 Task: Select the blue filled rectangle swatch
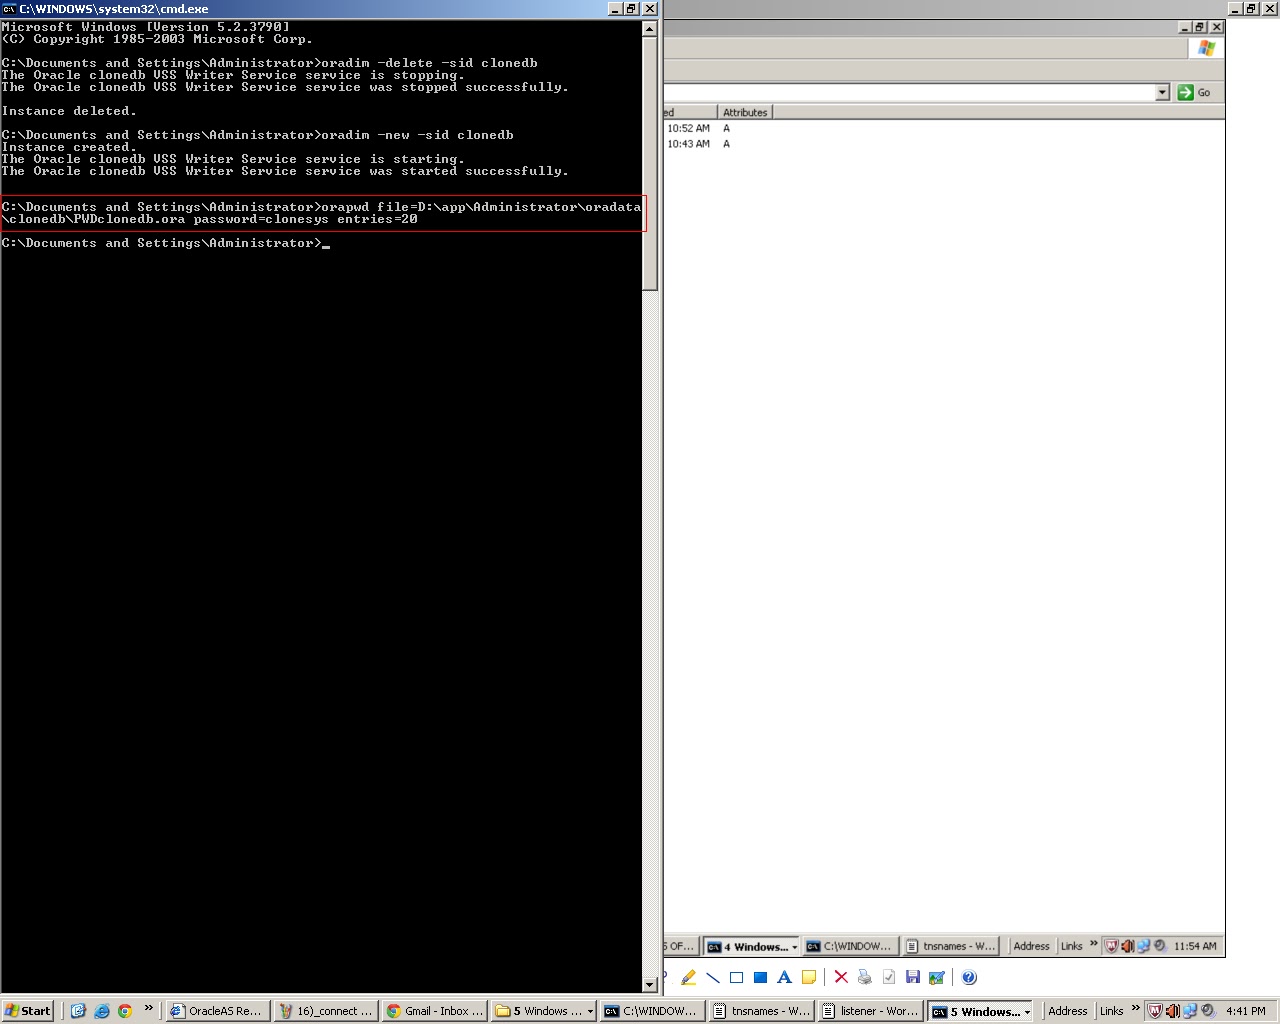(760, 977)
